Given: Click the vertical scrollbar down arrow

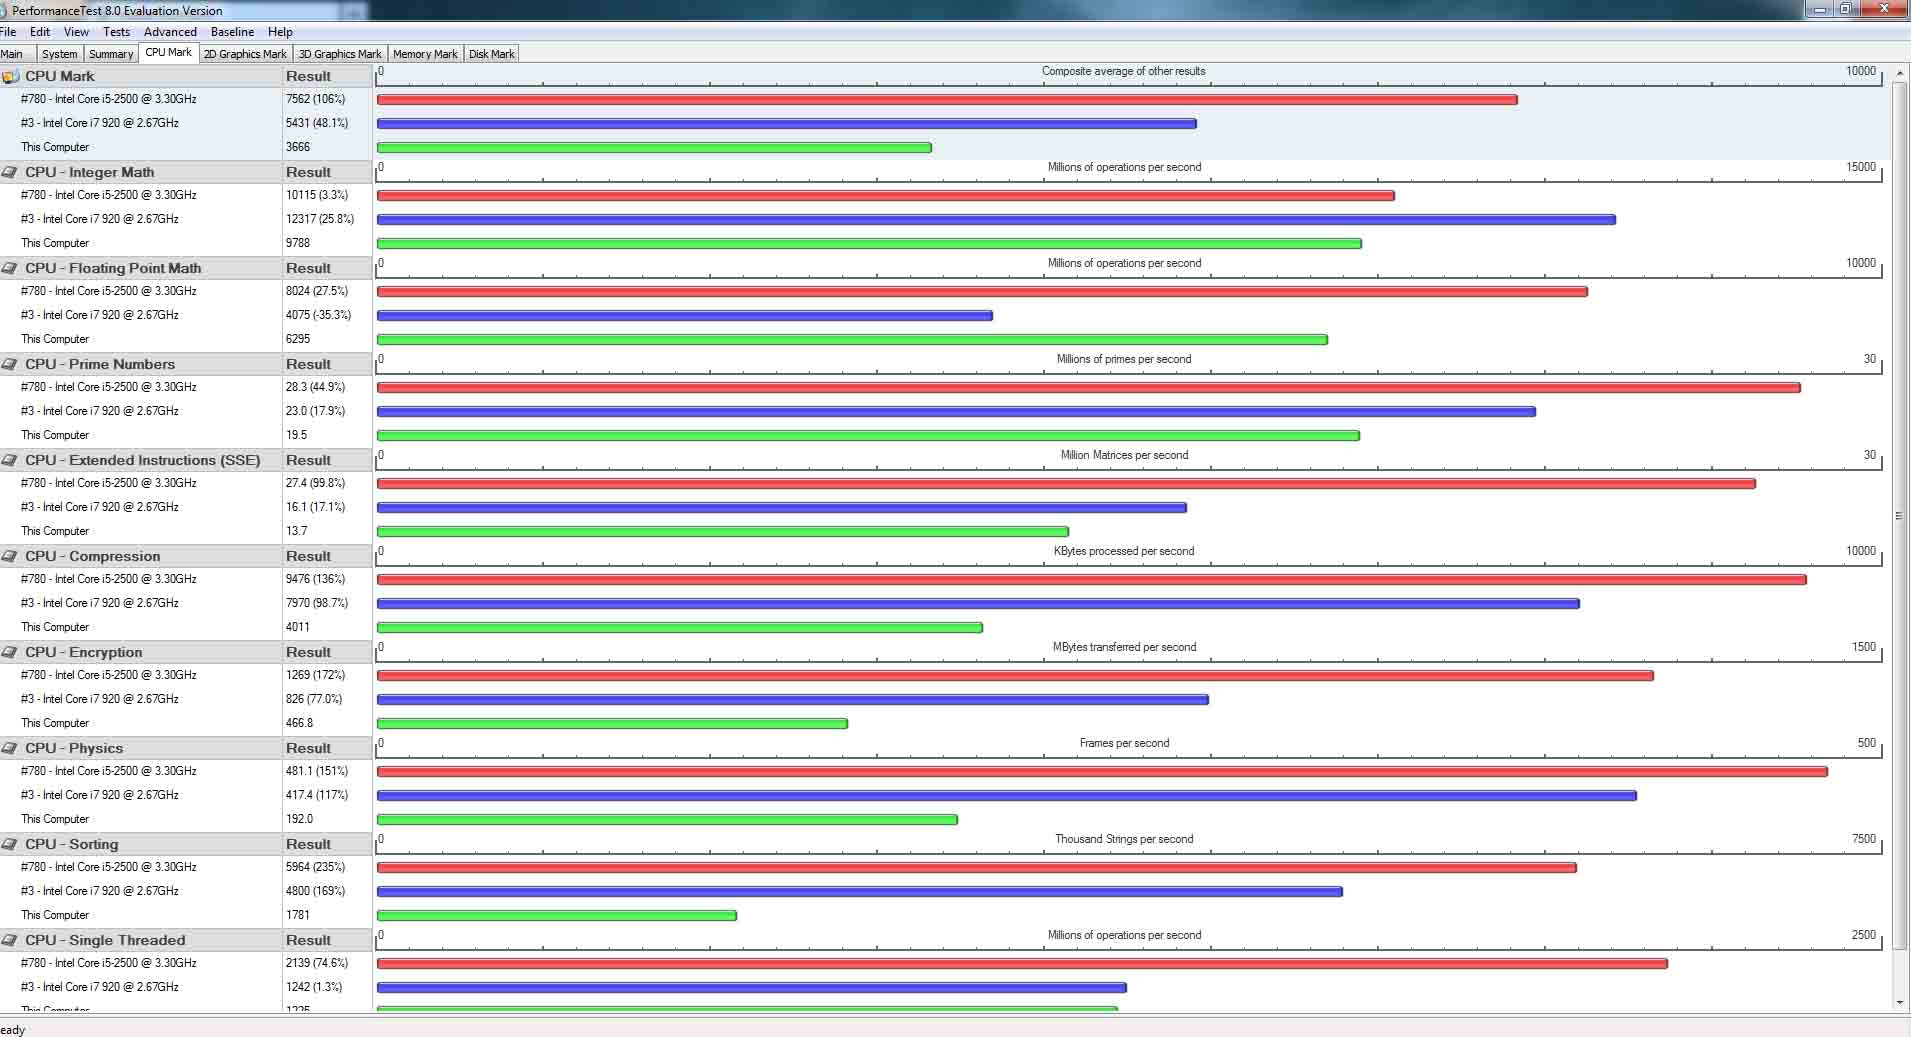Looking at the screenshot, I should click(1899, 1002).
